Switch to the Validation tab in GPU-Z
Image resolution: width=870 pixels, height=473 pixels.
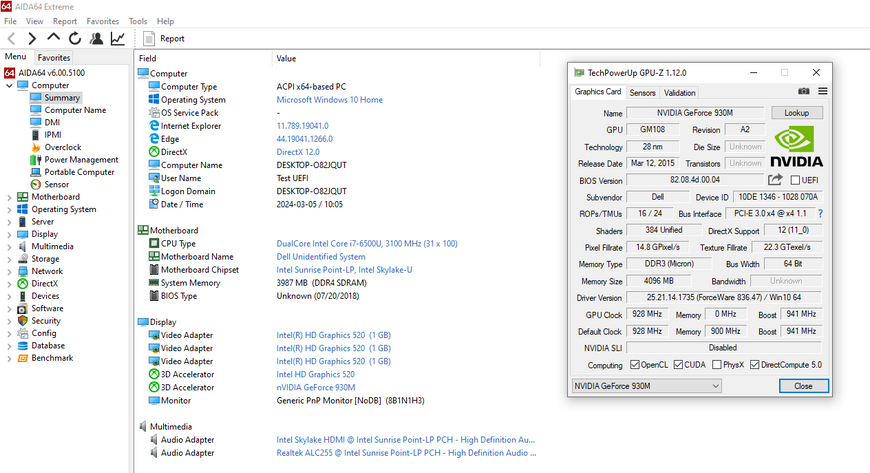tap(680, 93)
